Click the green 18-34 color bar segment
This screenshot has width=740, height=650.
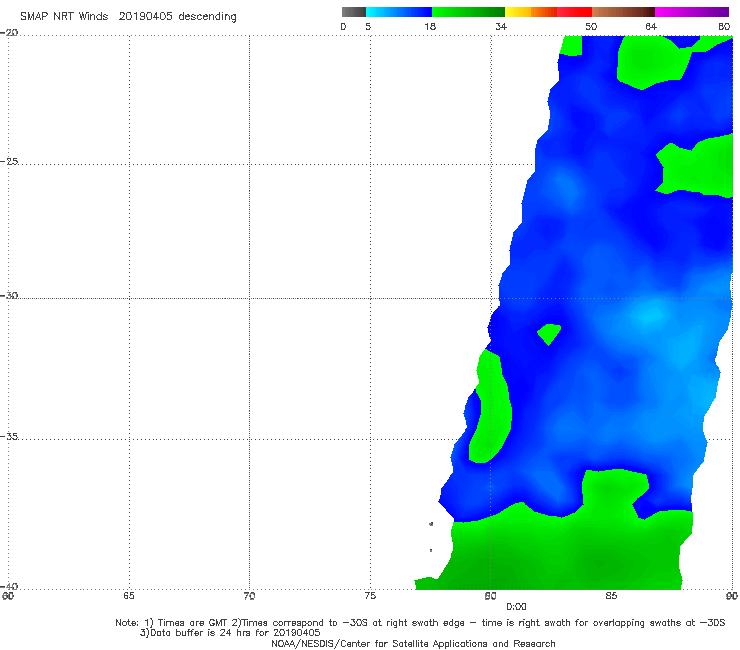(468, 12)
